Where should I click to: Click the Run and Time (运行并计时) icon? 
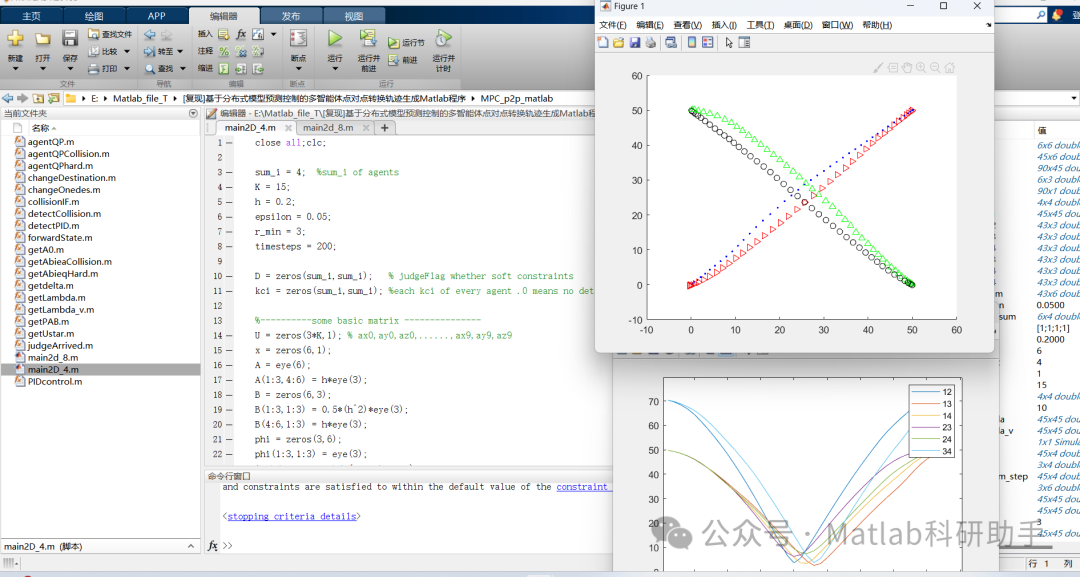(x=443, y=39)
